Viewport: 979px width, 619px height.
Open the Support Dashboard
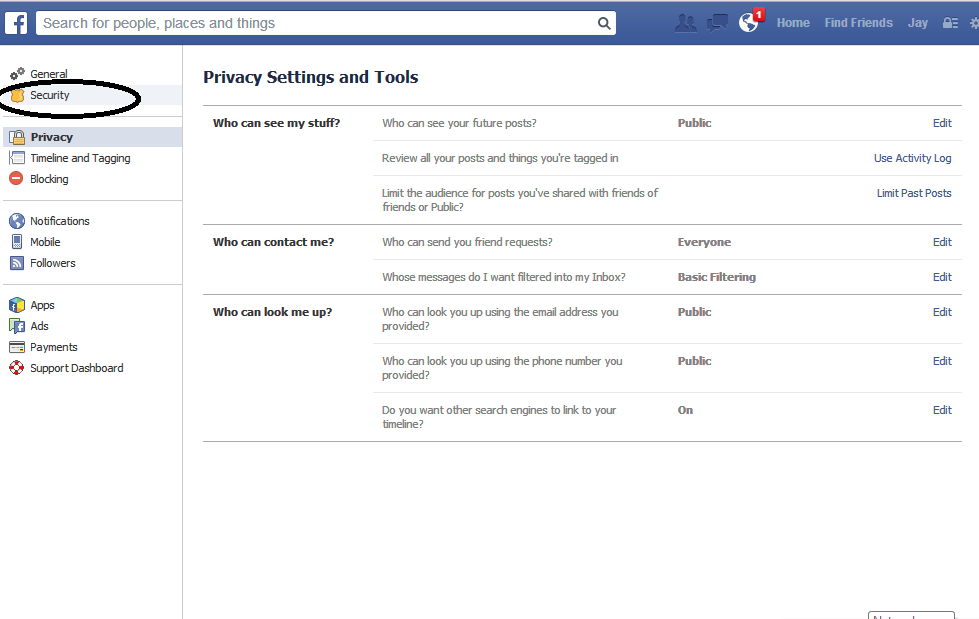75,367
